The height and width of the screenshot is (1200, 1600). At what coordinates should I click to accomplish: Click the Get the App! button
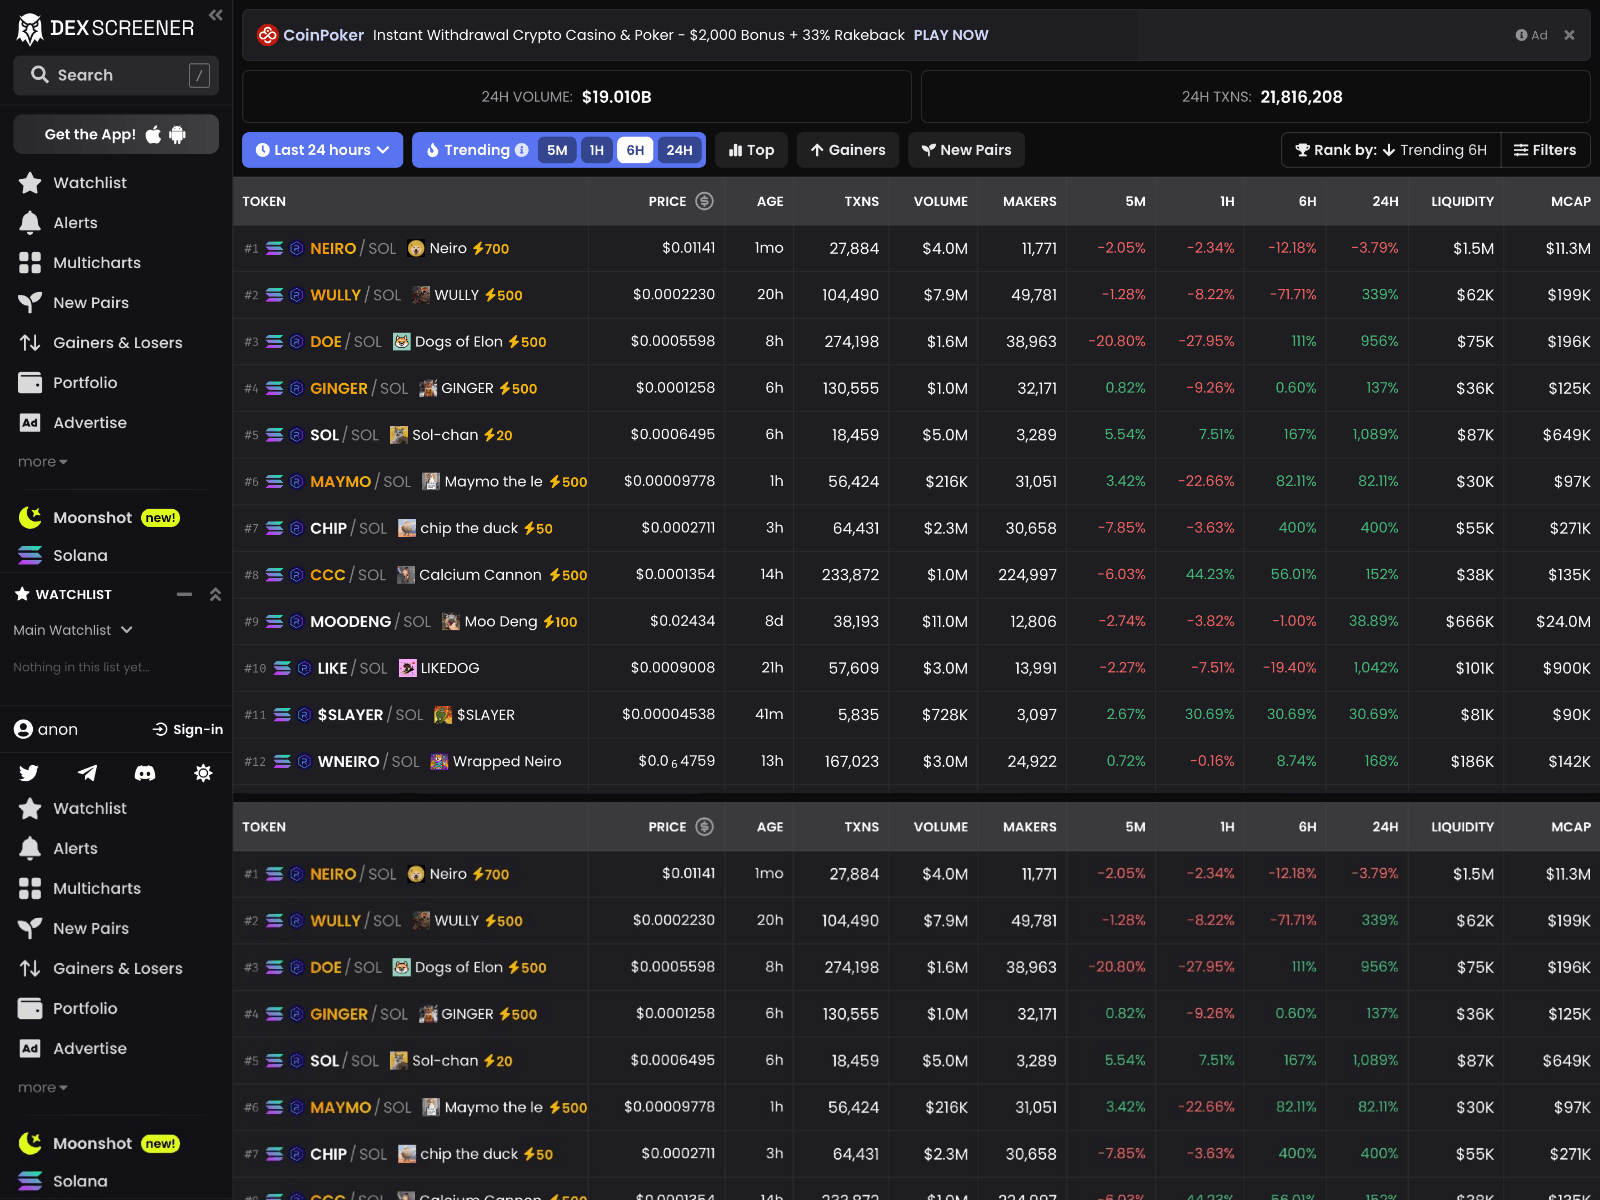tap(116, 134)
